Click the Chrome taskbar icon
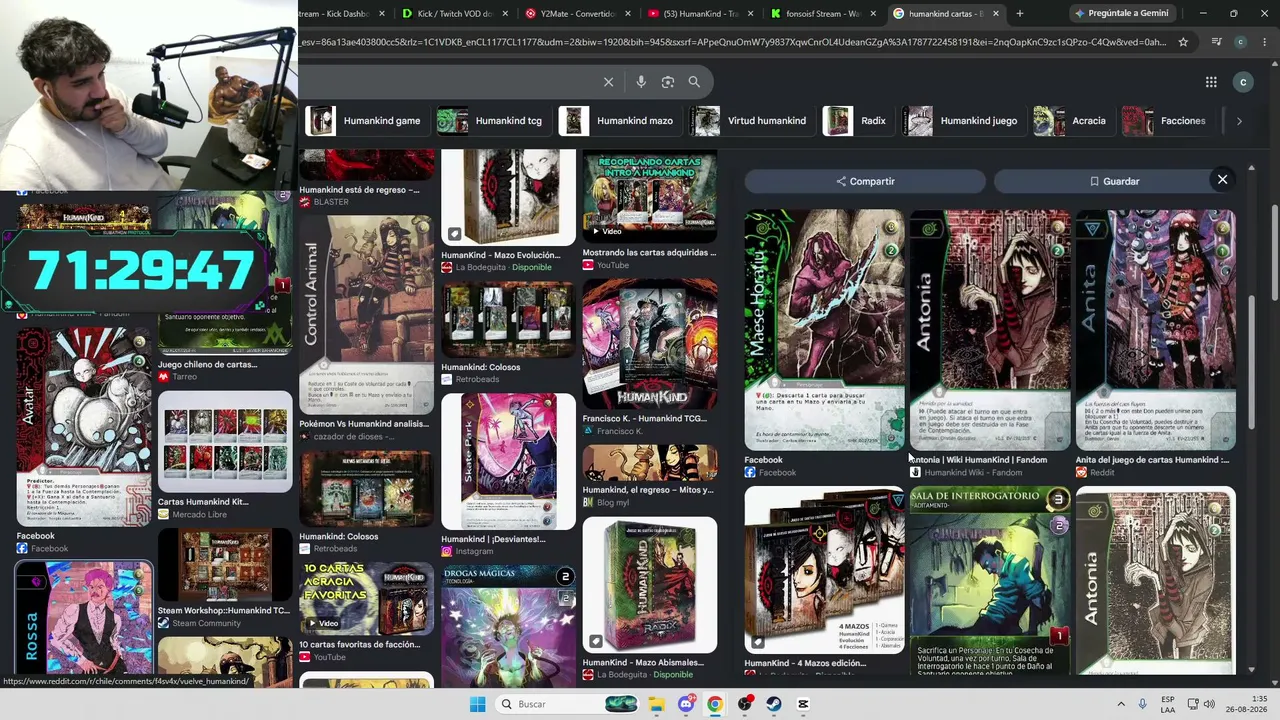Image resolution: width=1280 pixels, height=720 pixels. (x=714, y=704)
